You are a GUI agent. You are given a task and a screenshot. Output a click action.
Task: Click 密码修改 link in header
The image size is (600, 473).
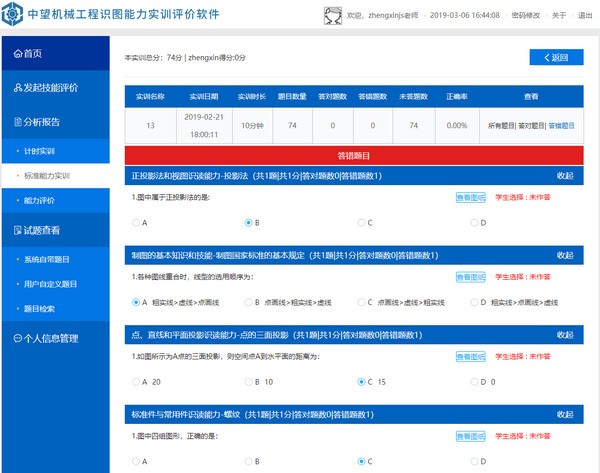[525, 15]
